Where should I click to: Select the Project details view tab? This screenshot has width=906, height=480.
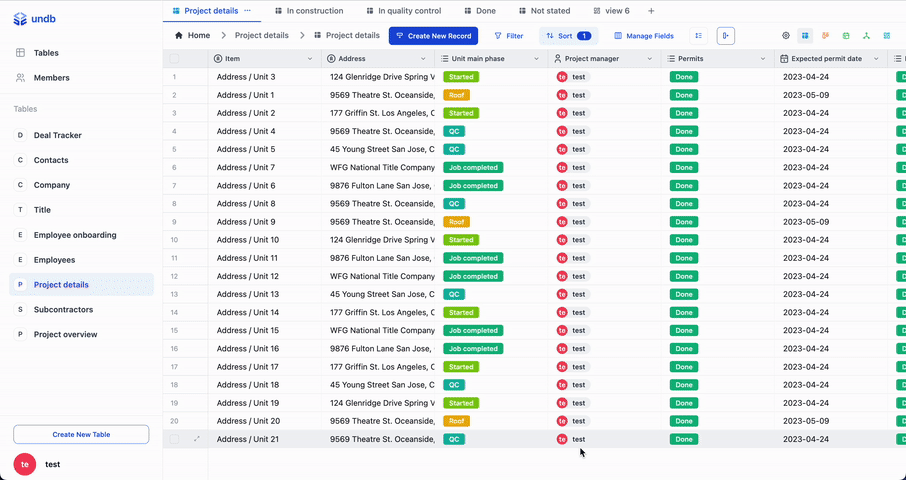(211, 11)
